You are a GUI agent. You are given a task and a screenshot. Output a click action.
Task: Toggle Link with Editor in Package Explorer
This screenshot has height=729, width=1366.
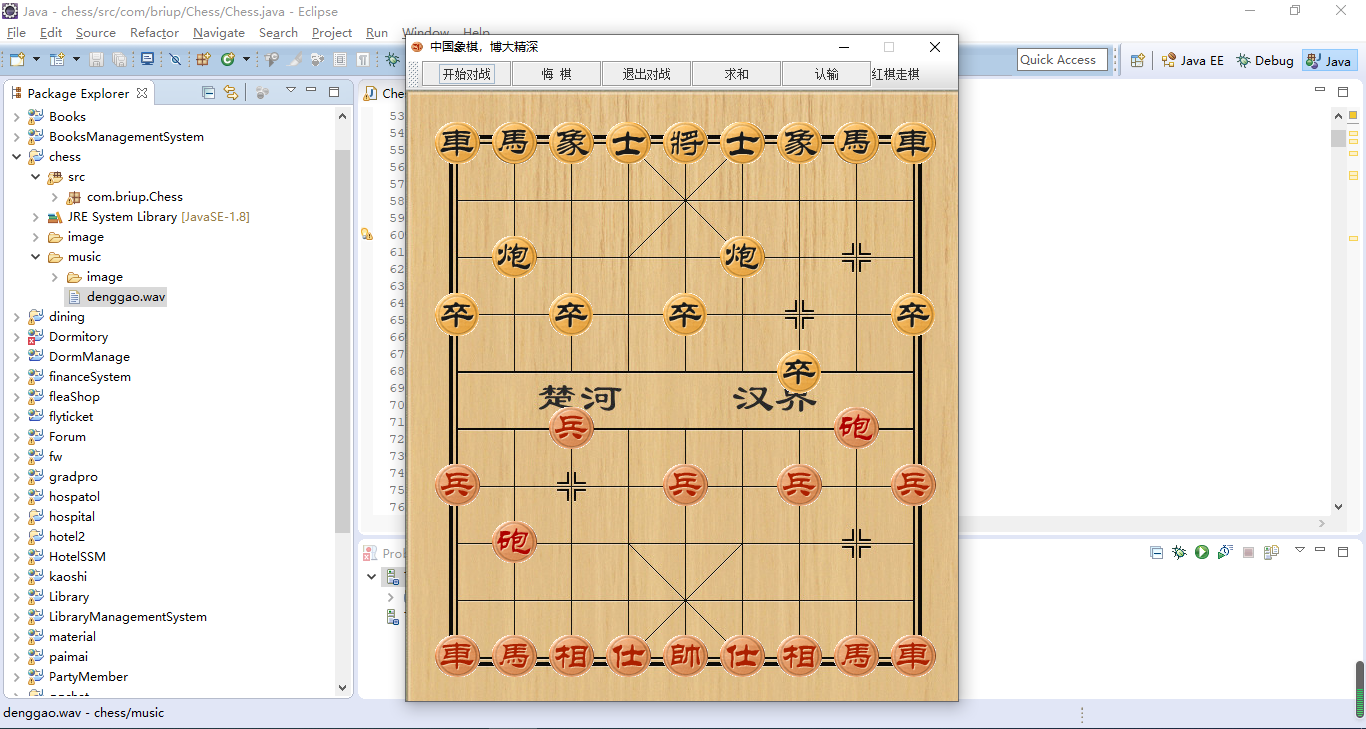pos(231,93)
